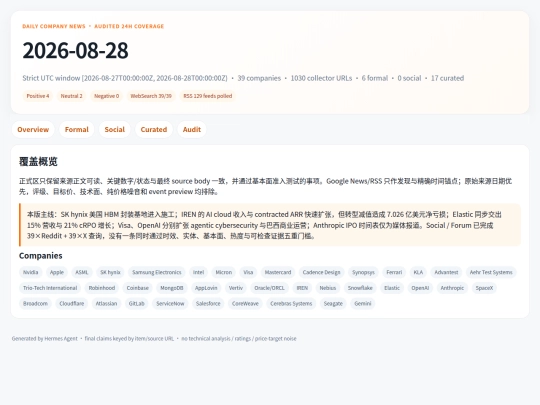Click the Companies section heading

(x=41, y=256)
